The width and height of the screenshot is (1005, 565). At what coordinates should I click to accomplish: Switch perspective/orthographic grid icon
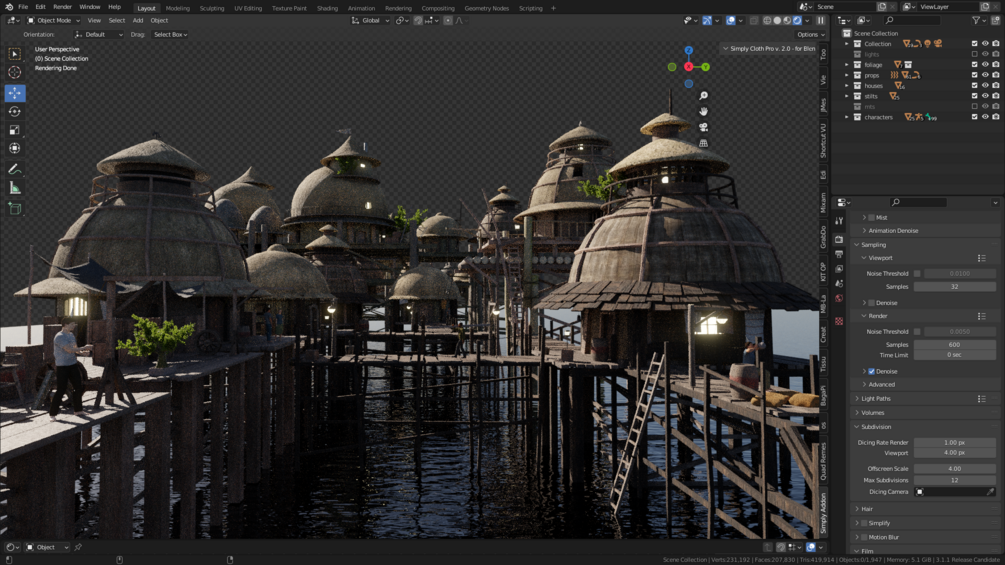703,143
